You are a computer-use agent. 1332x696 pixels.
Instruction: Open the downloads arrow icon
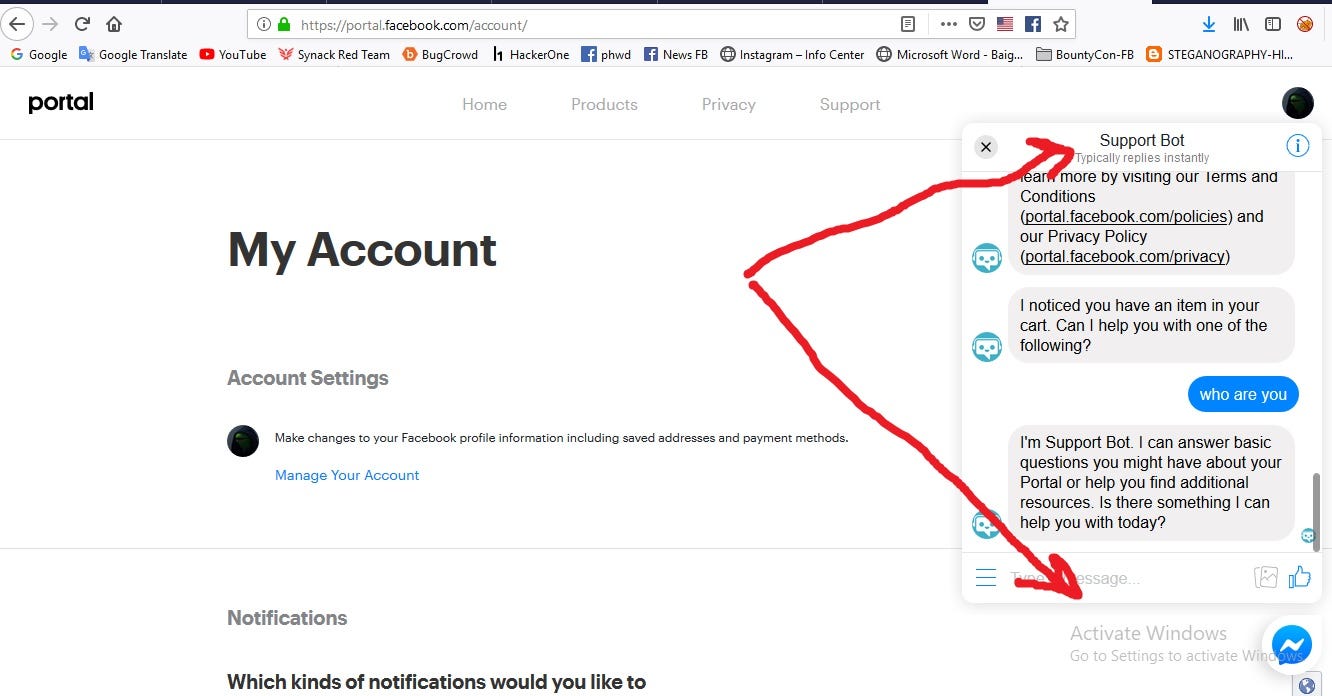(1209, 24)
